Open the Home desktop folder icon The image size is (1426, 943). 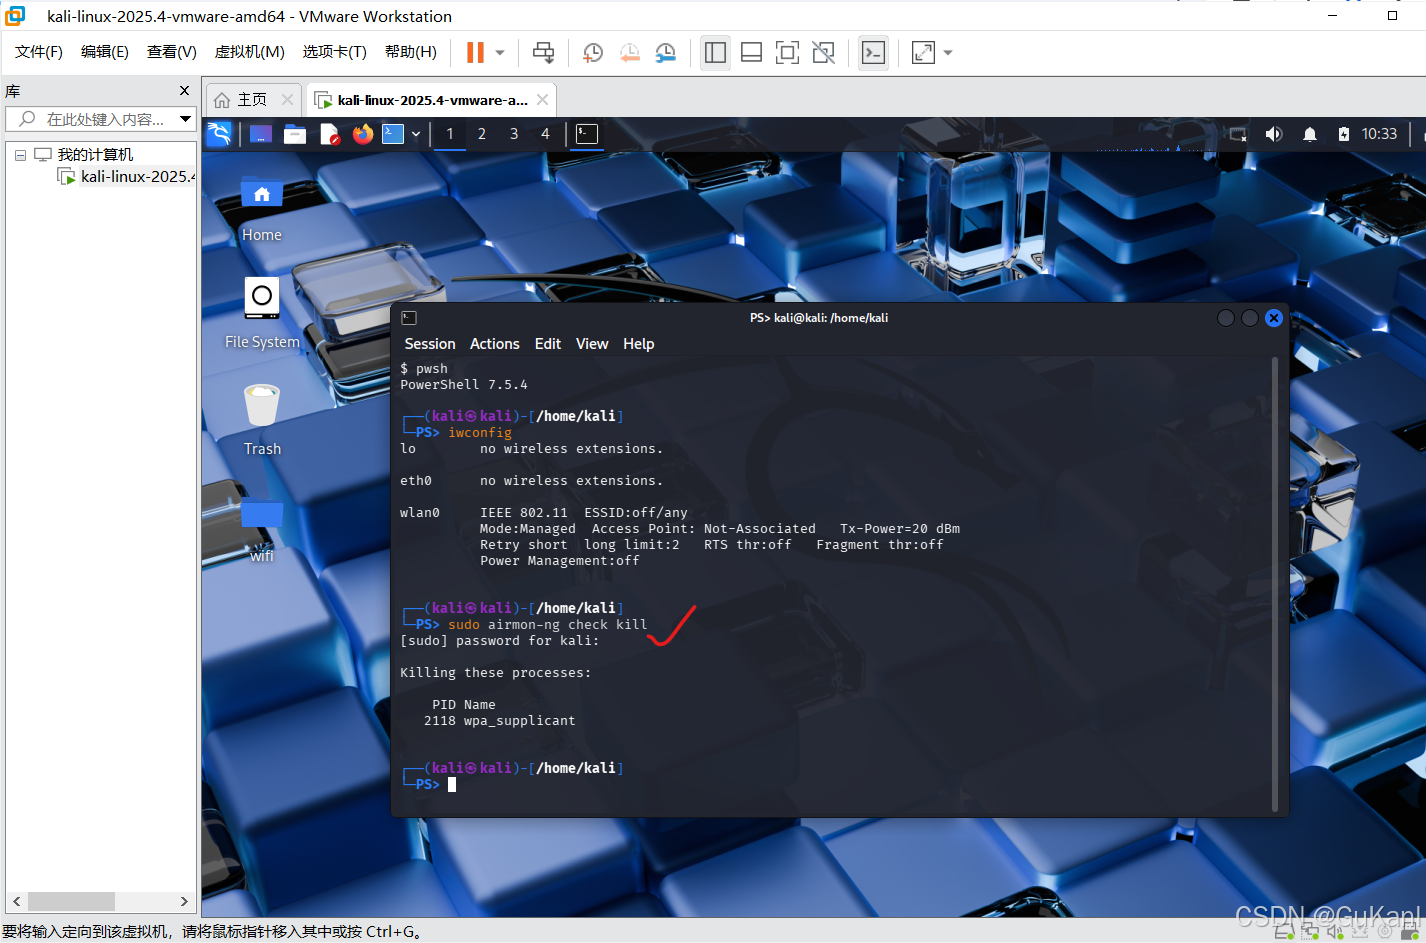click(x=262, y=208)
